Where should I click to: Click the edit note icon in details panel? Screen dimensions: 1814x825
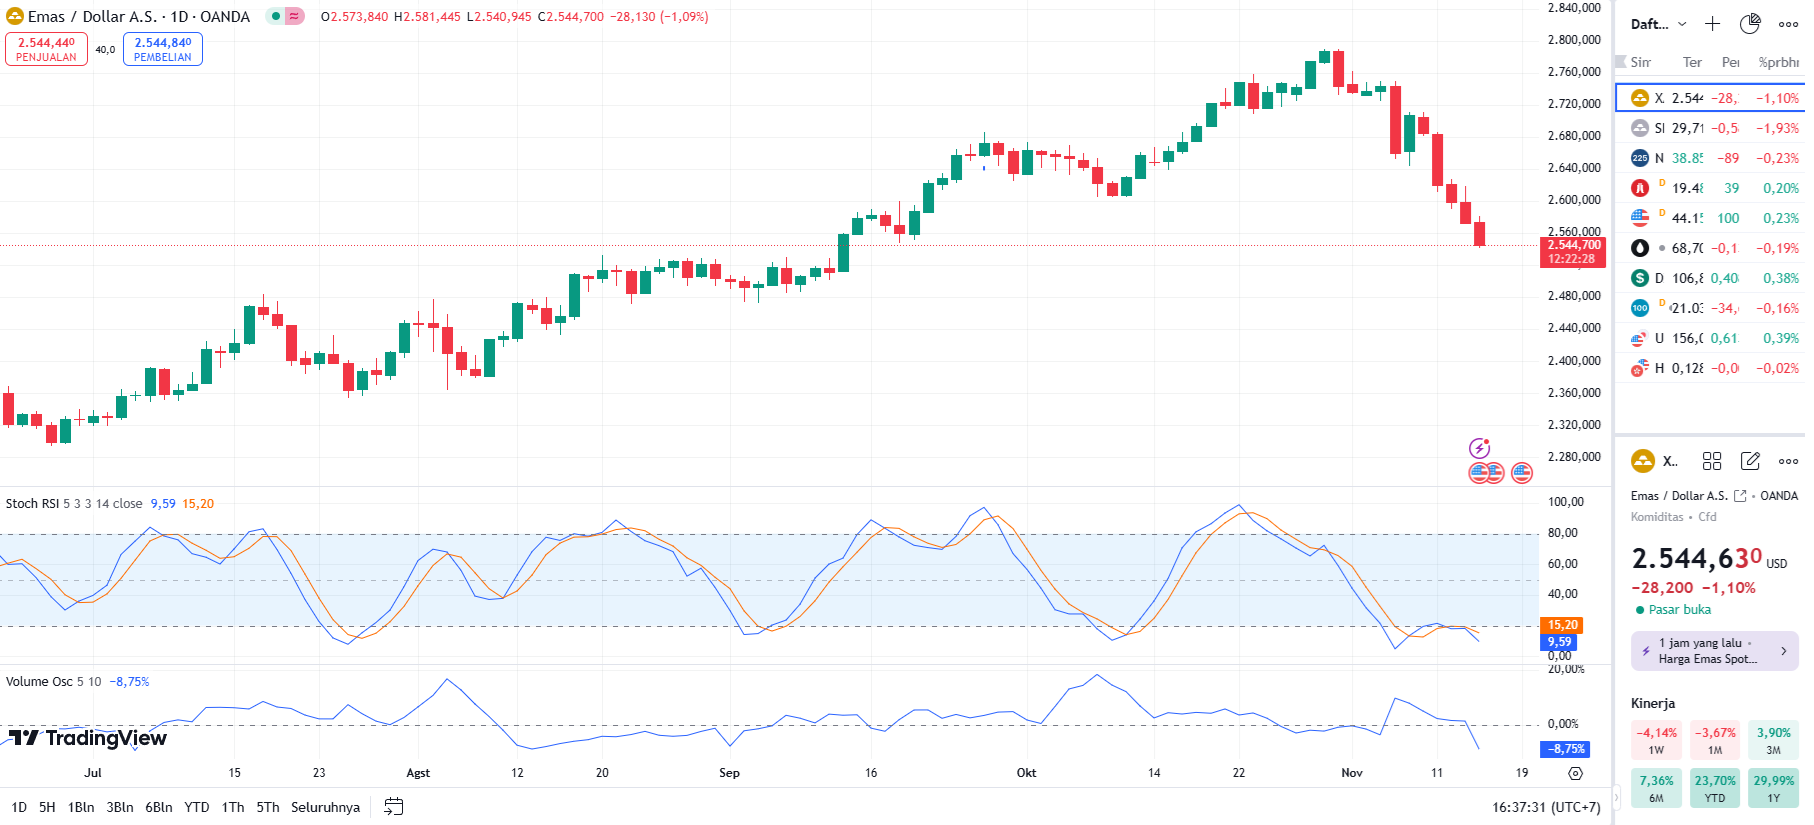coord(1750,461)
